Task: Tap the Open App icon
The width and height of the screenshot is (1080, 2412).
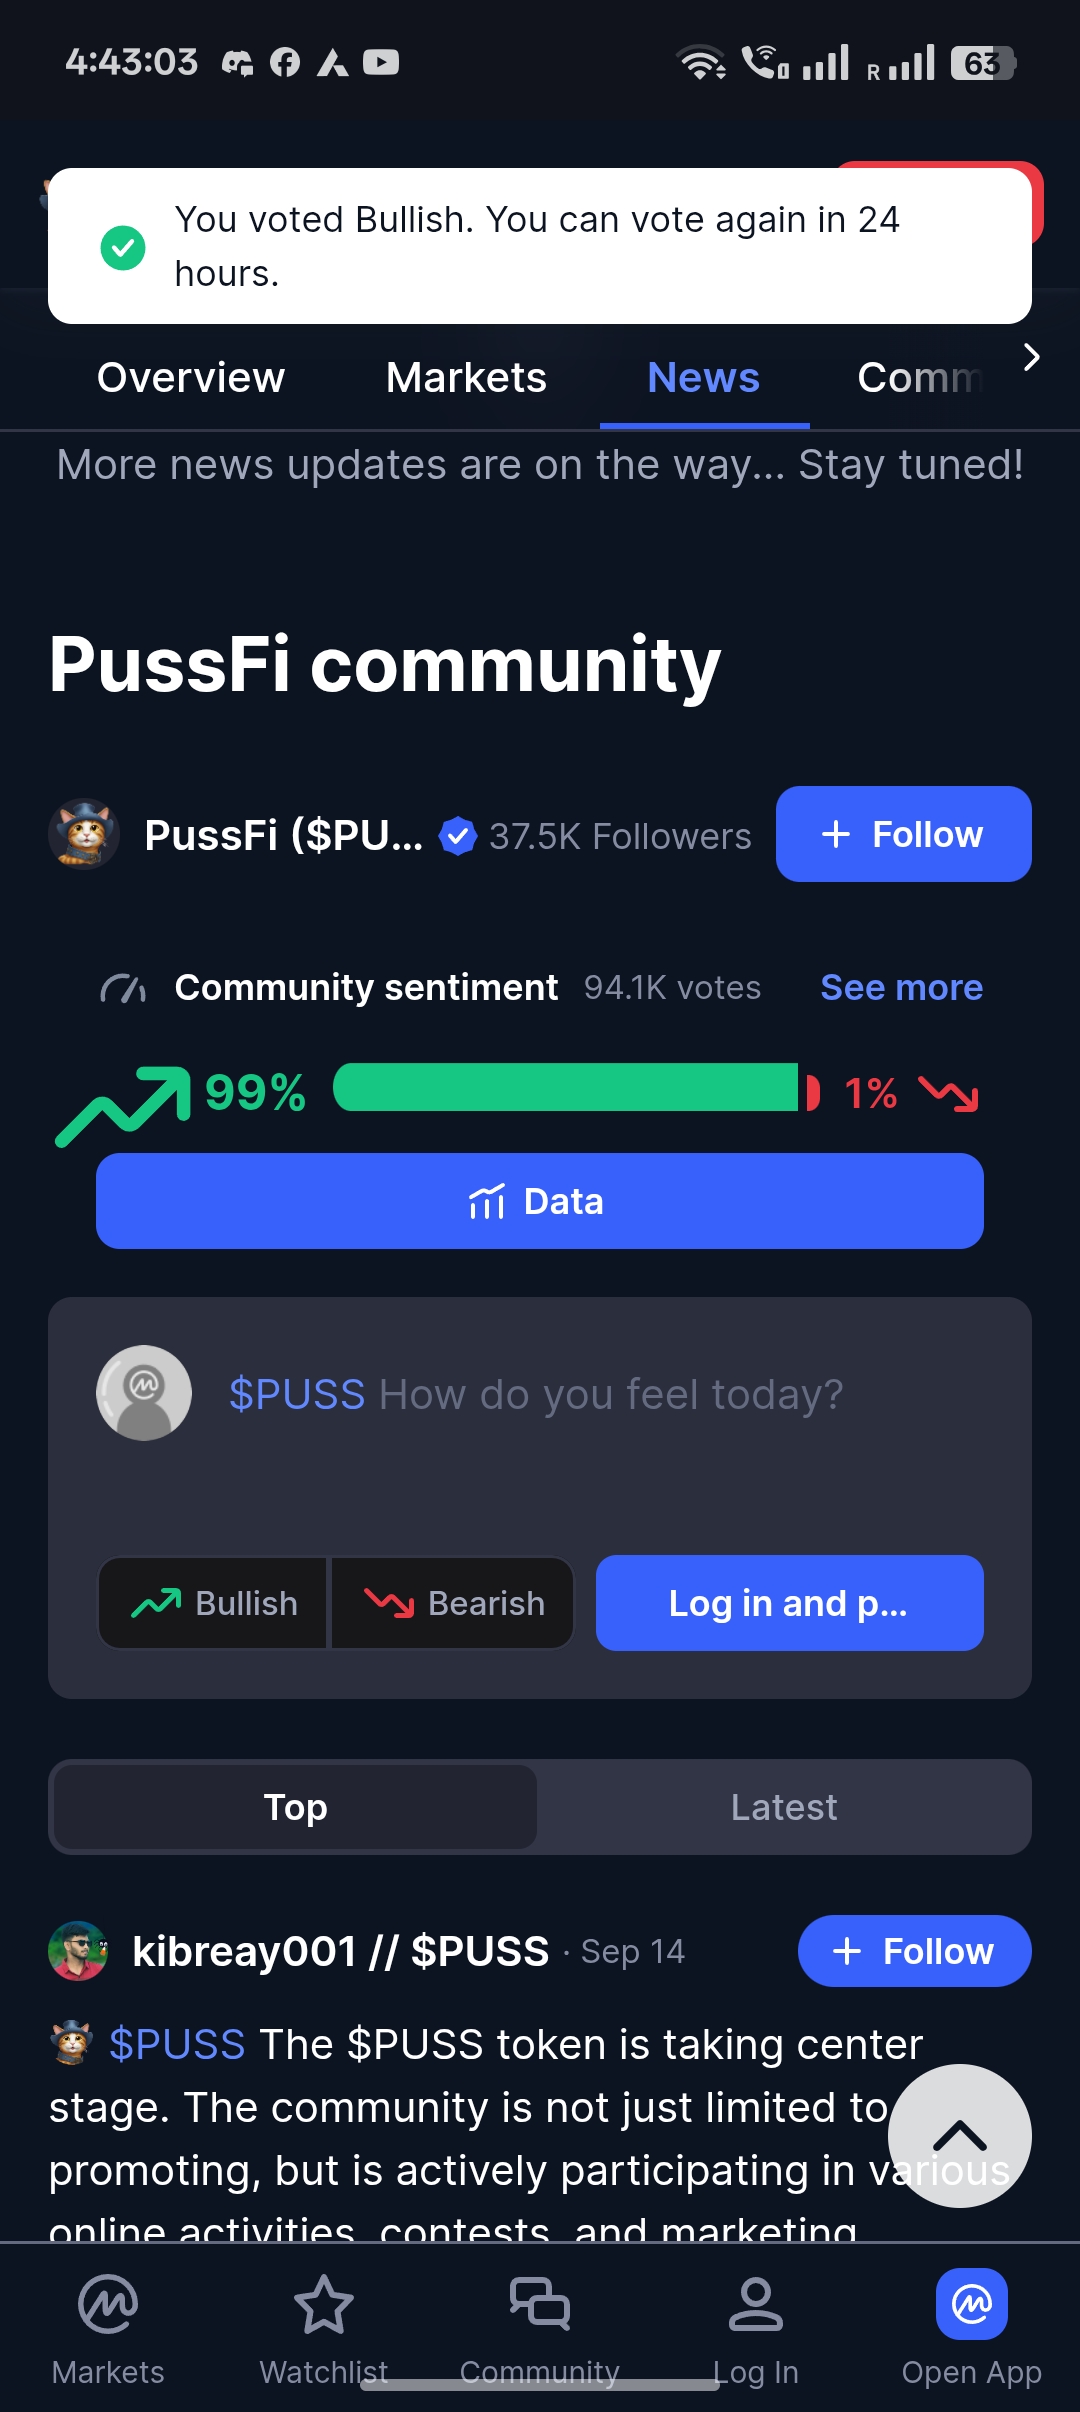Action: (972, 2304)
